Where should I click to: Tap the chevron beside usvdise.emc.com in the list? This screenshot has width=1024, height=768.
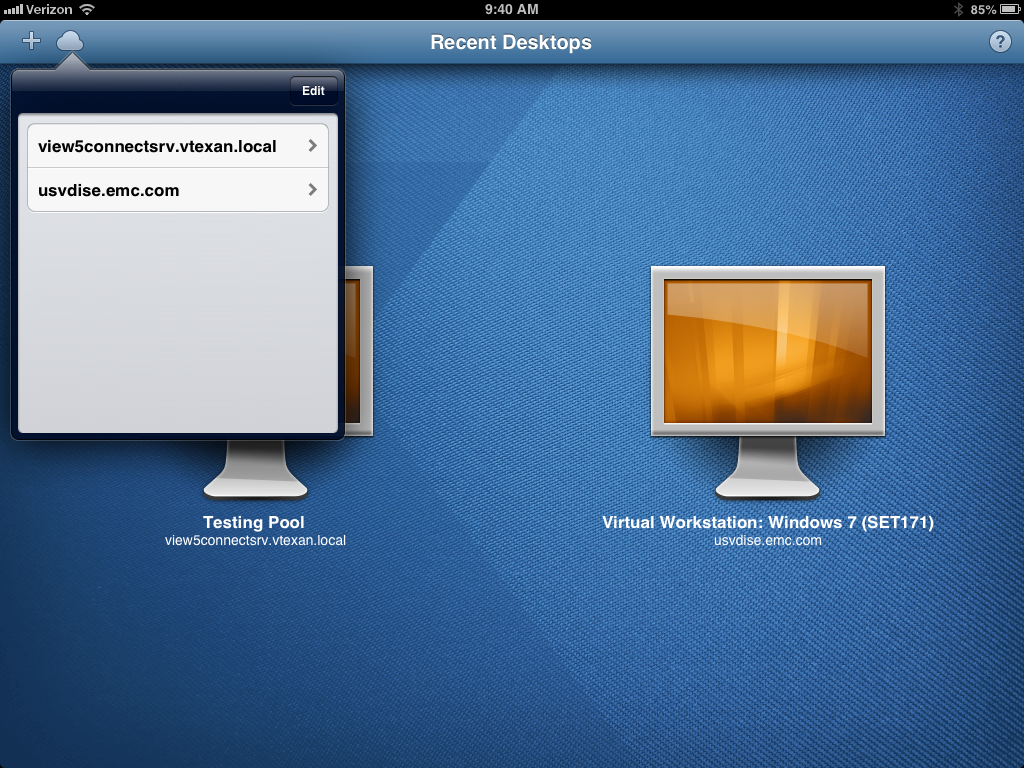312,190
